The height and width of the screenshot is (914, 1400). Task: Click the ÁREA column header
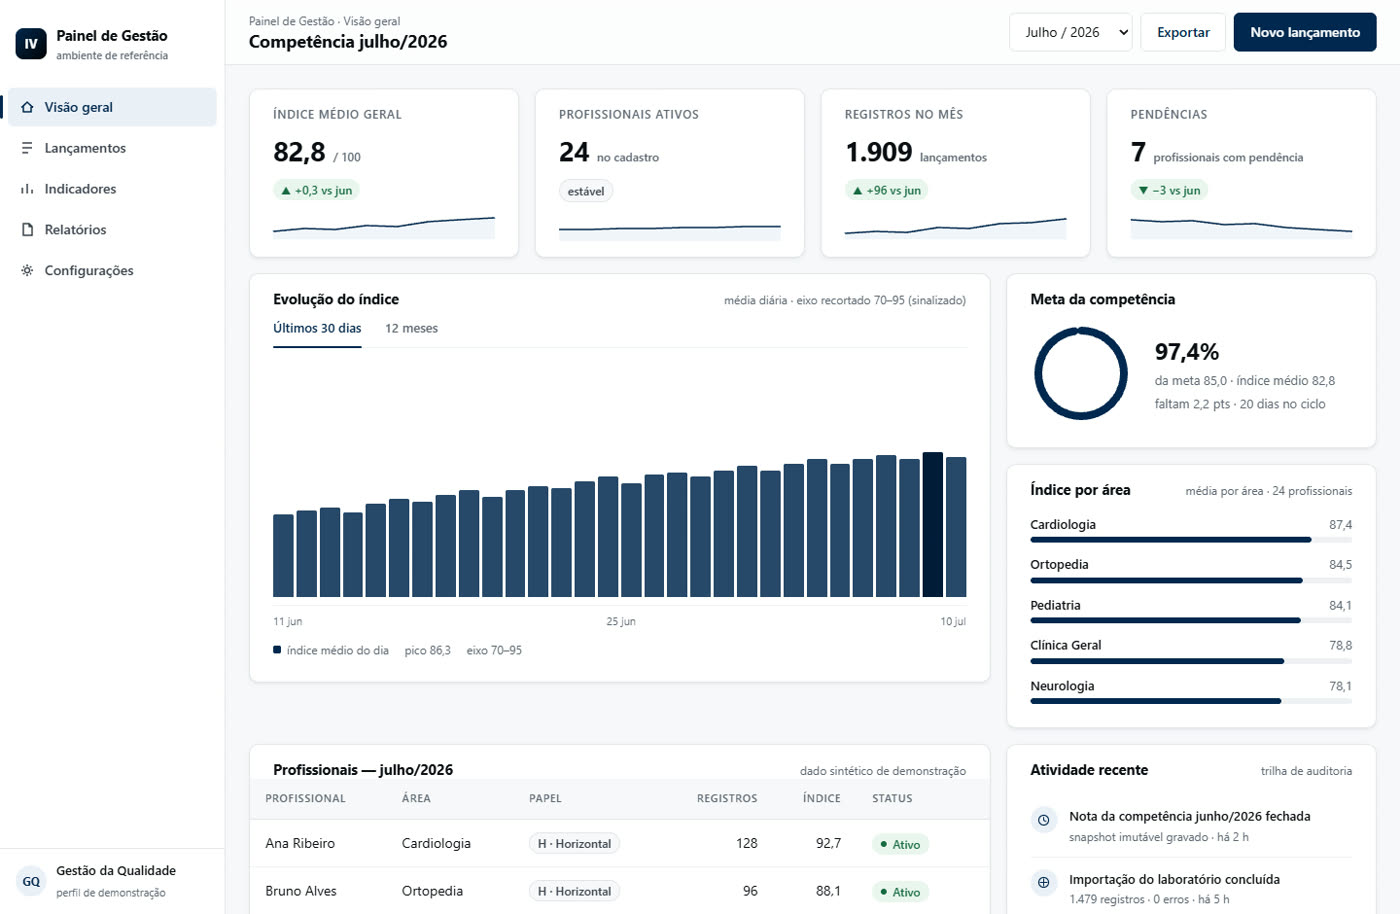click(x=416, y=799)
